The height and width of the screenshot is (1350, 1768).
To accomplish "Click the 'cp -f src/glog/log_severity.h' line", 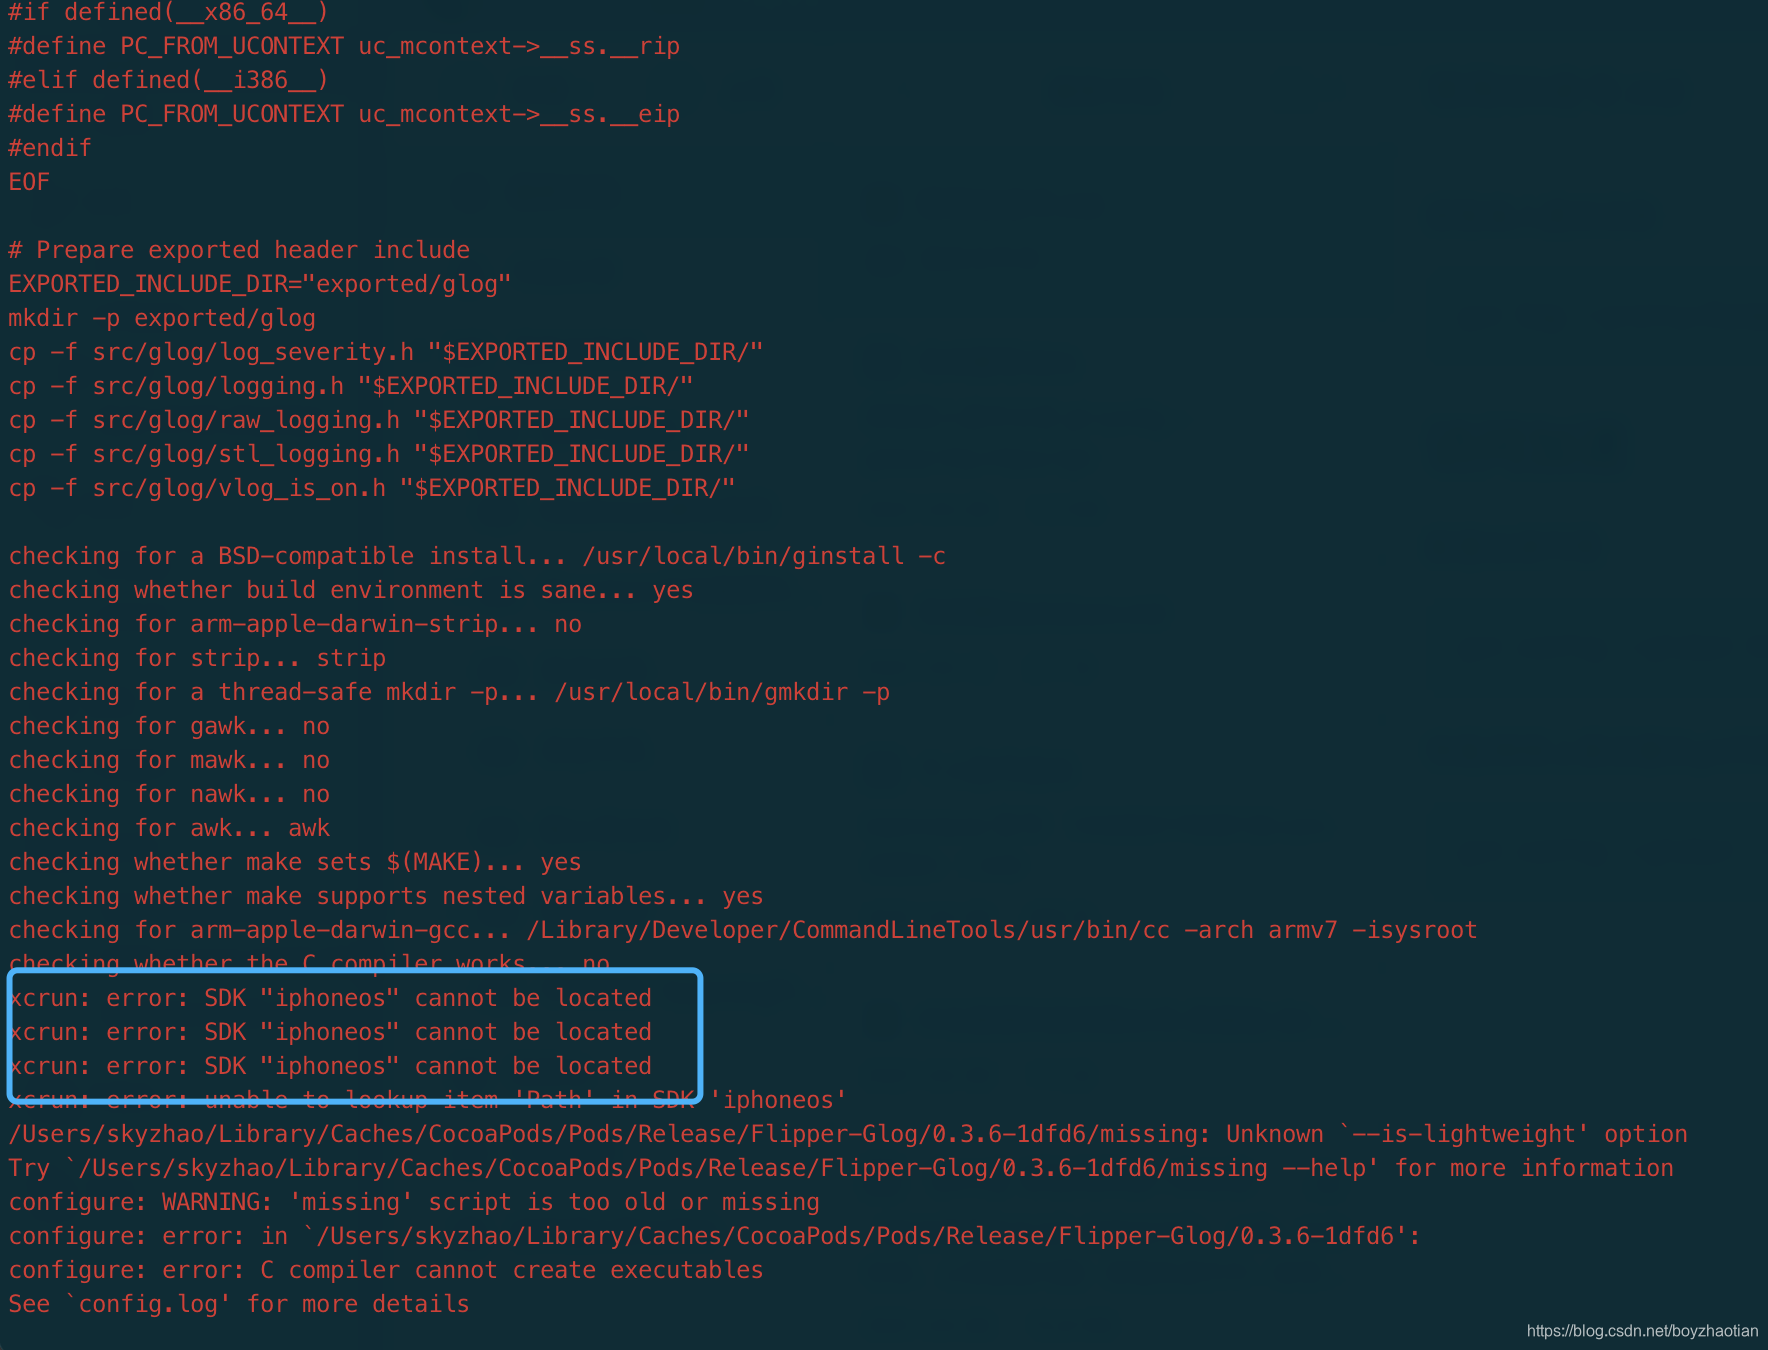I will coord(386,352).
